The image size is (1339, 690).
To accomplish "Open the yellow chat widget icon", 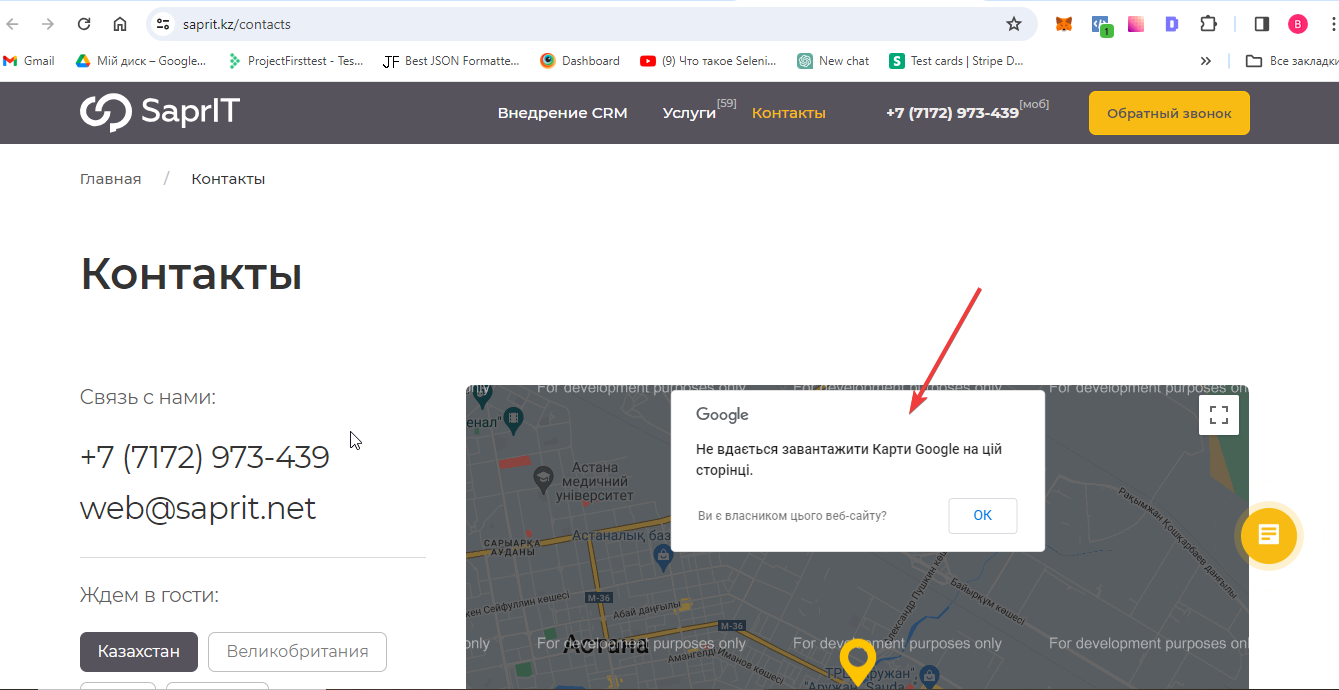I will (1268, 536).
